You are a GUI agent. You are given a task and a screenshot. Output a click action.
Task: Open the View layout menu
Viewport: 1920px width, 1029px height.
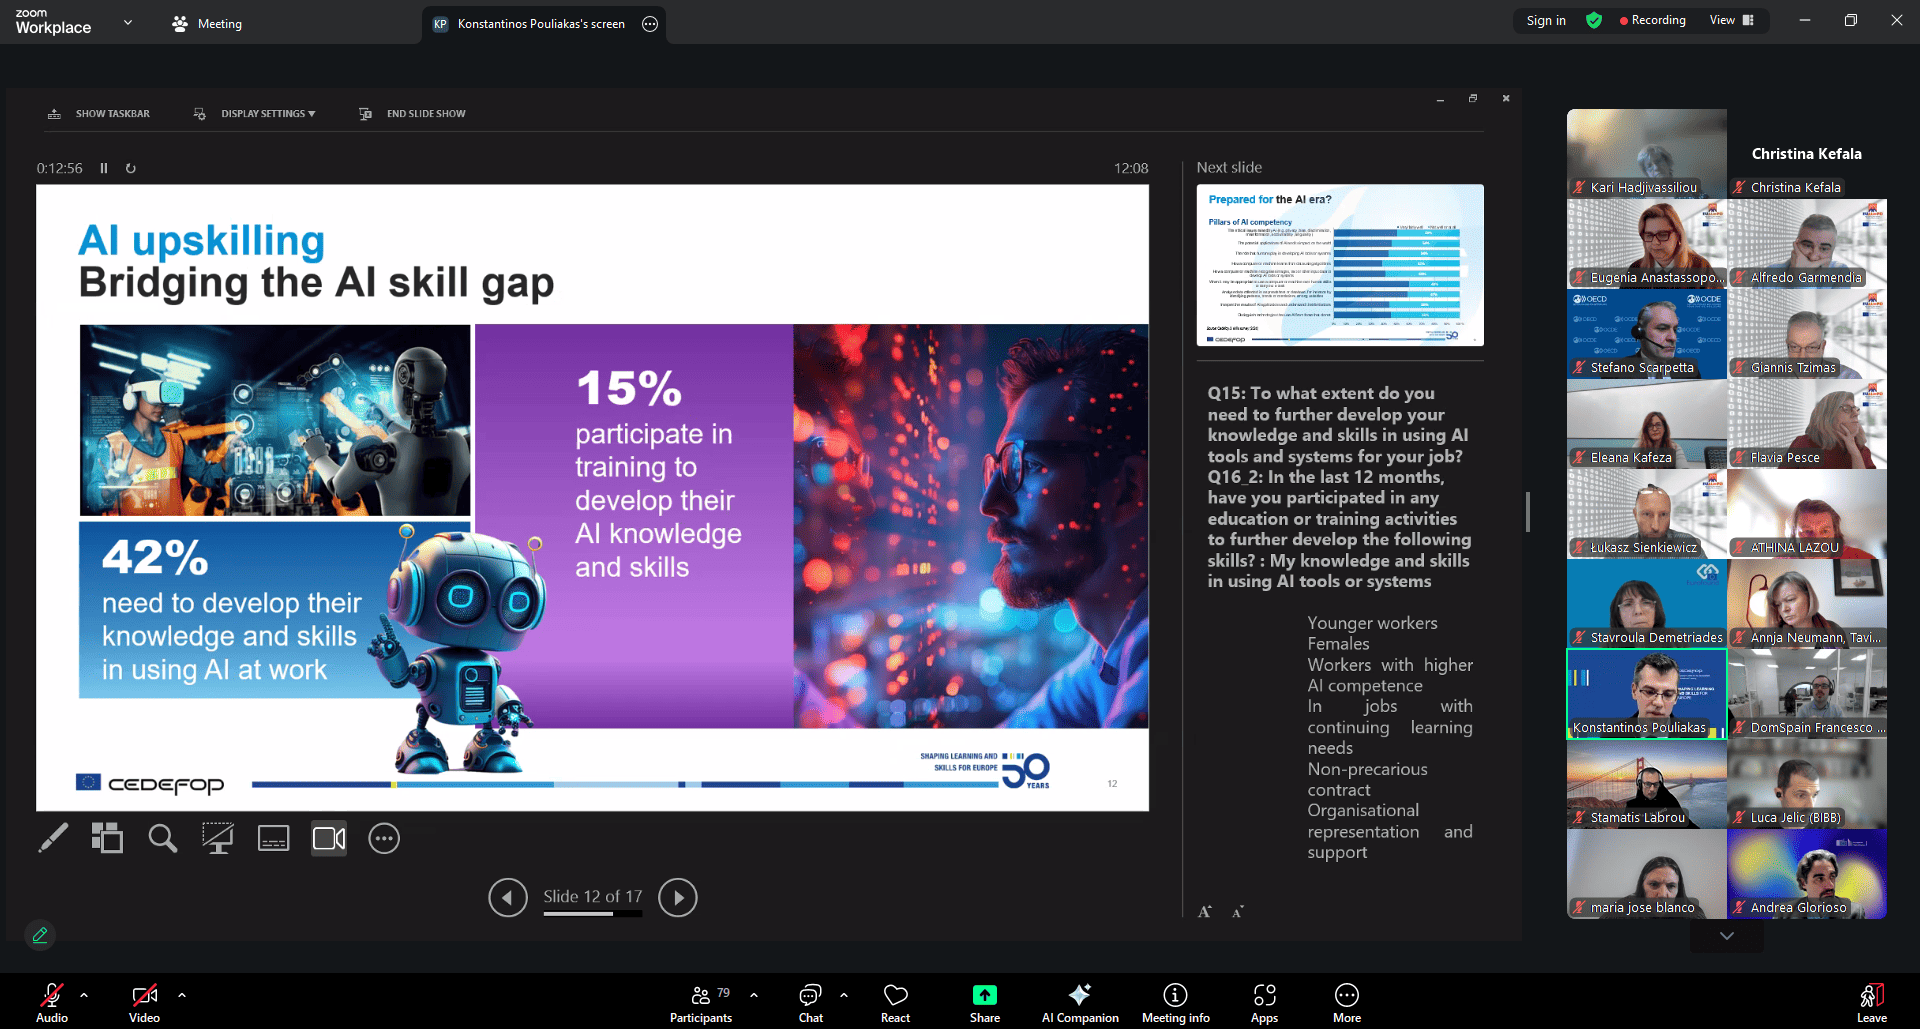[x=1732, y=20]
